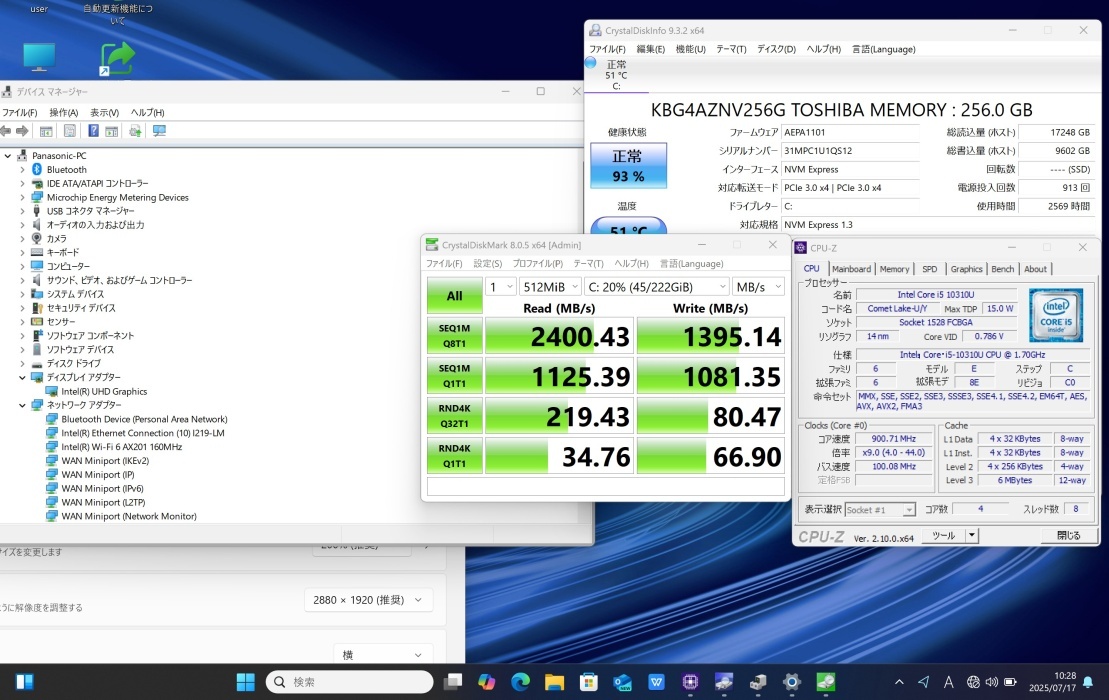Toggle the action pane icon in Device Manager
Screen dimensions: 1109x700
click(x=112, y=131)
